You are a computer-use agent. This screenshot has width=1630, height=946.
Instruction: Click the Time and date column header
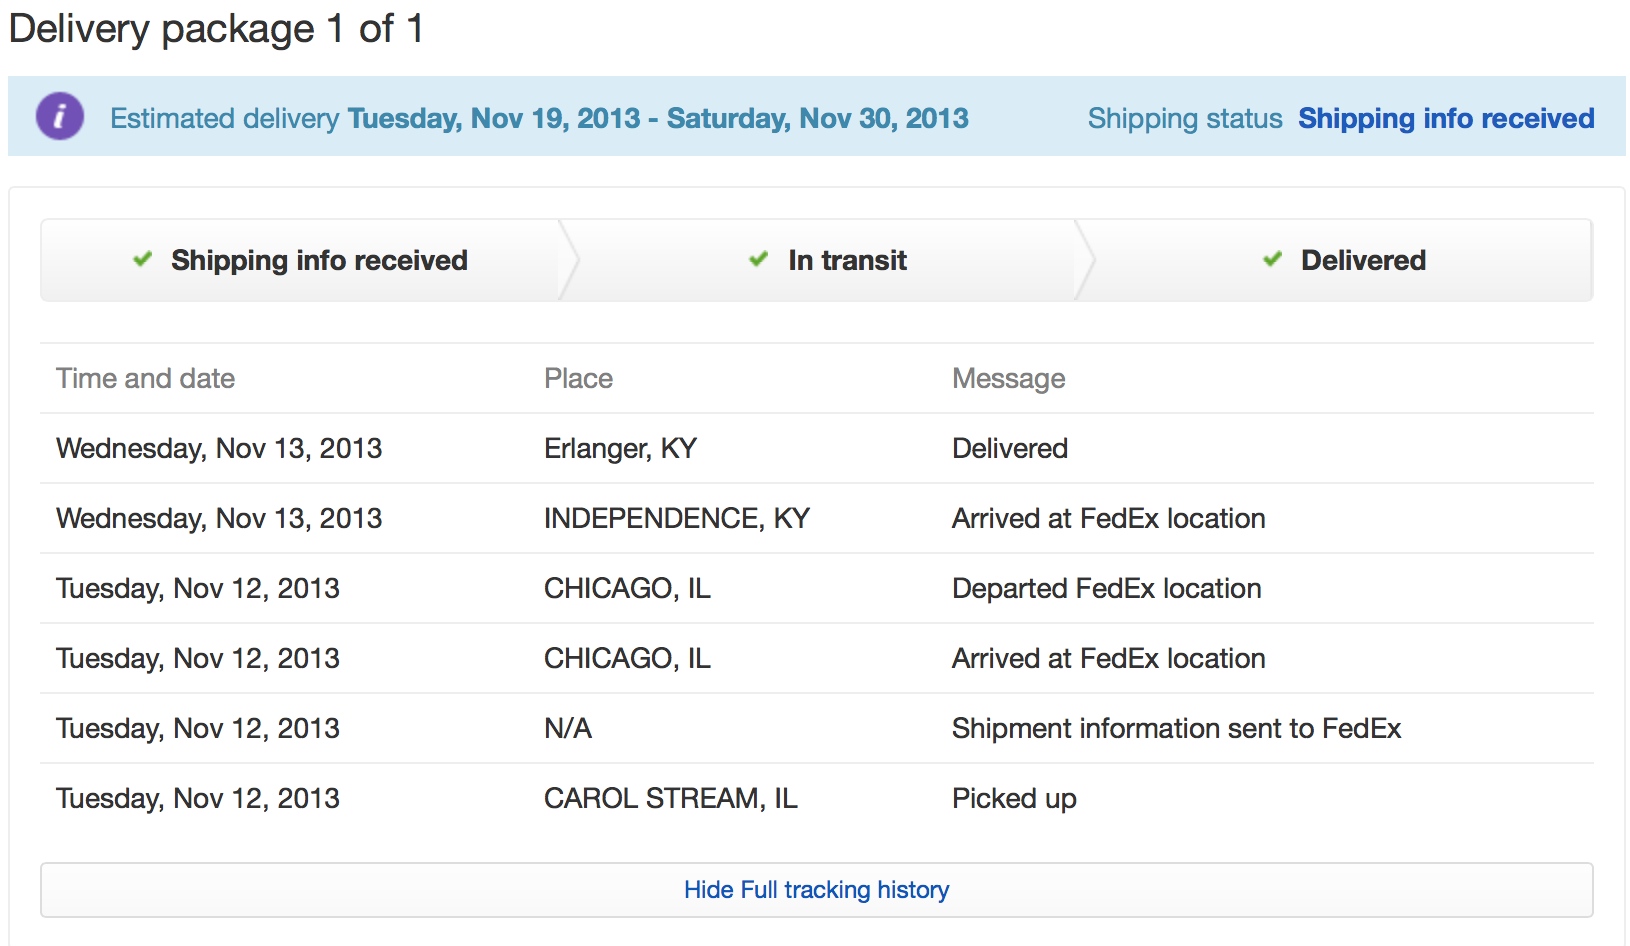point(146,378)
